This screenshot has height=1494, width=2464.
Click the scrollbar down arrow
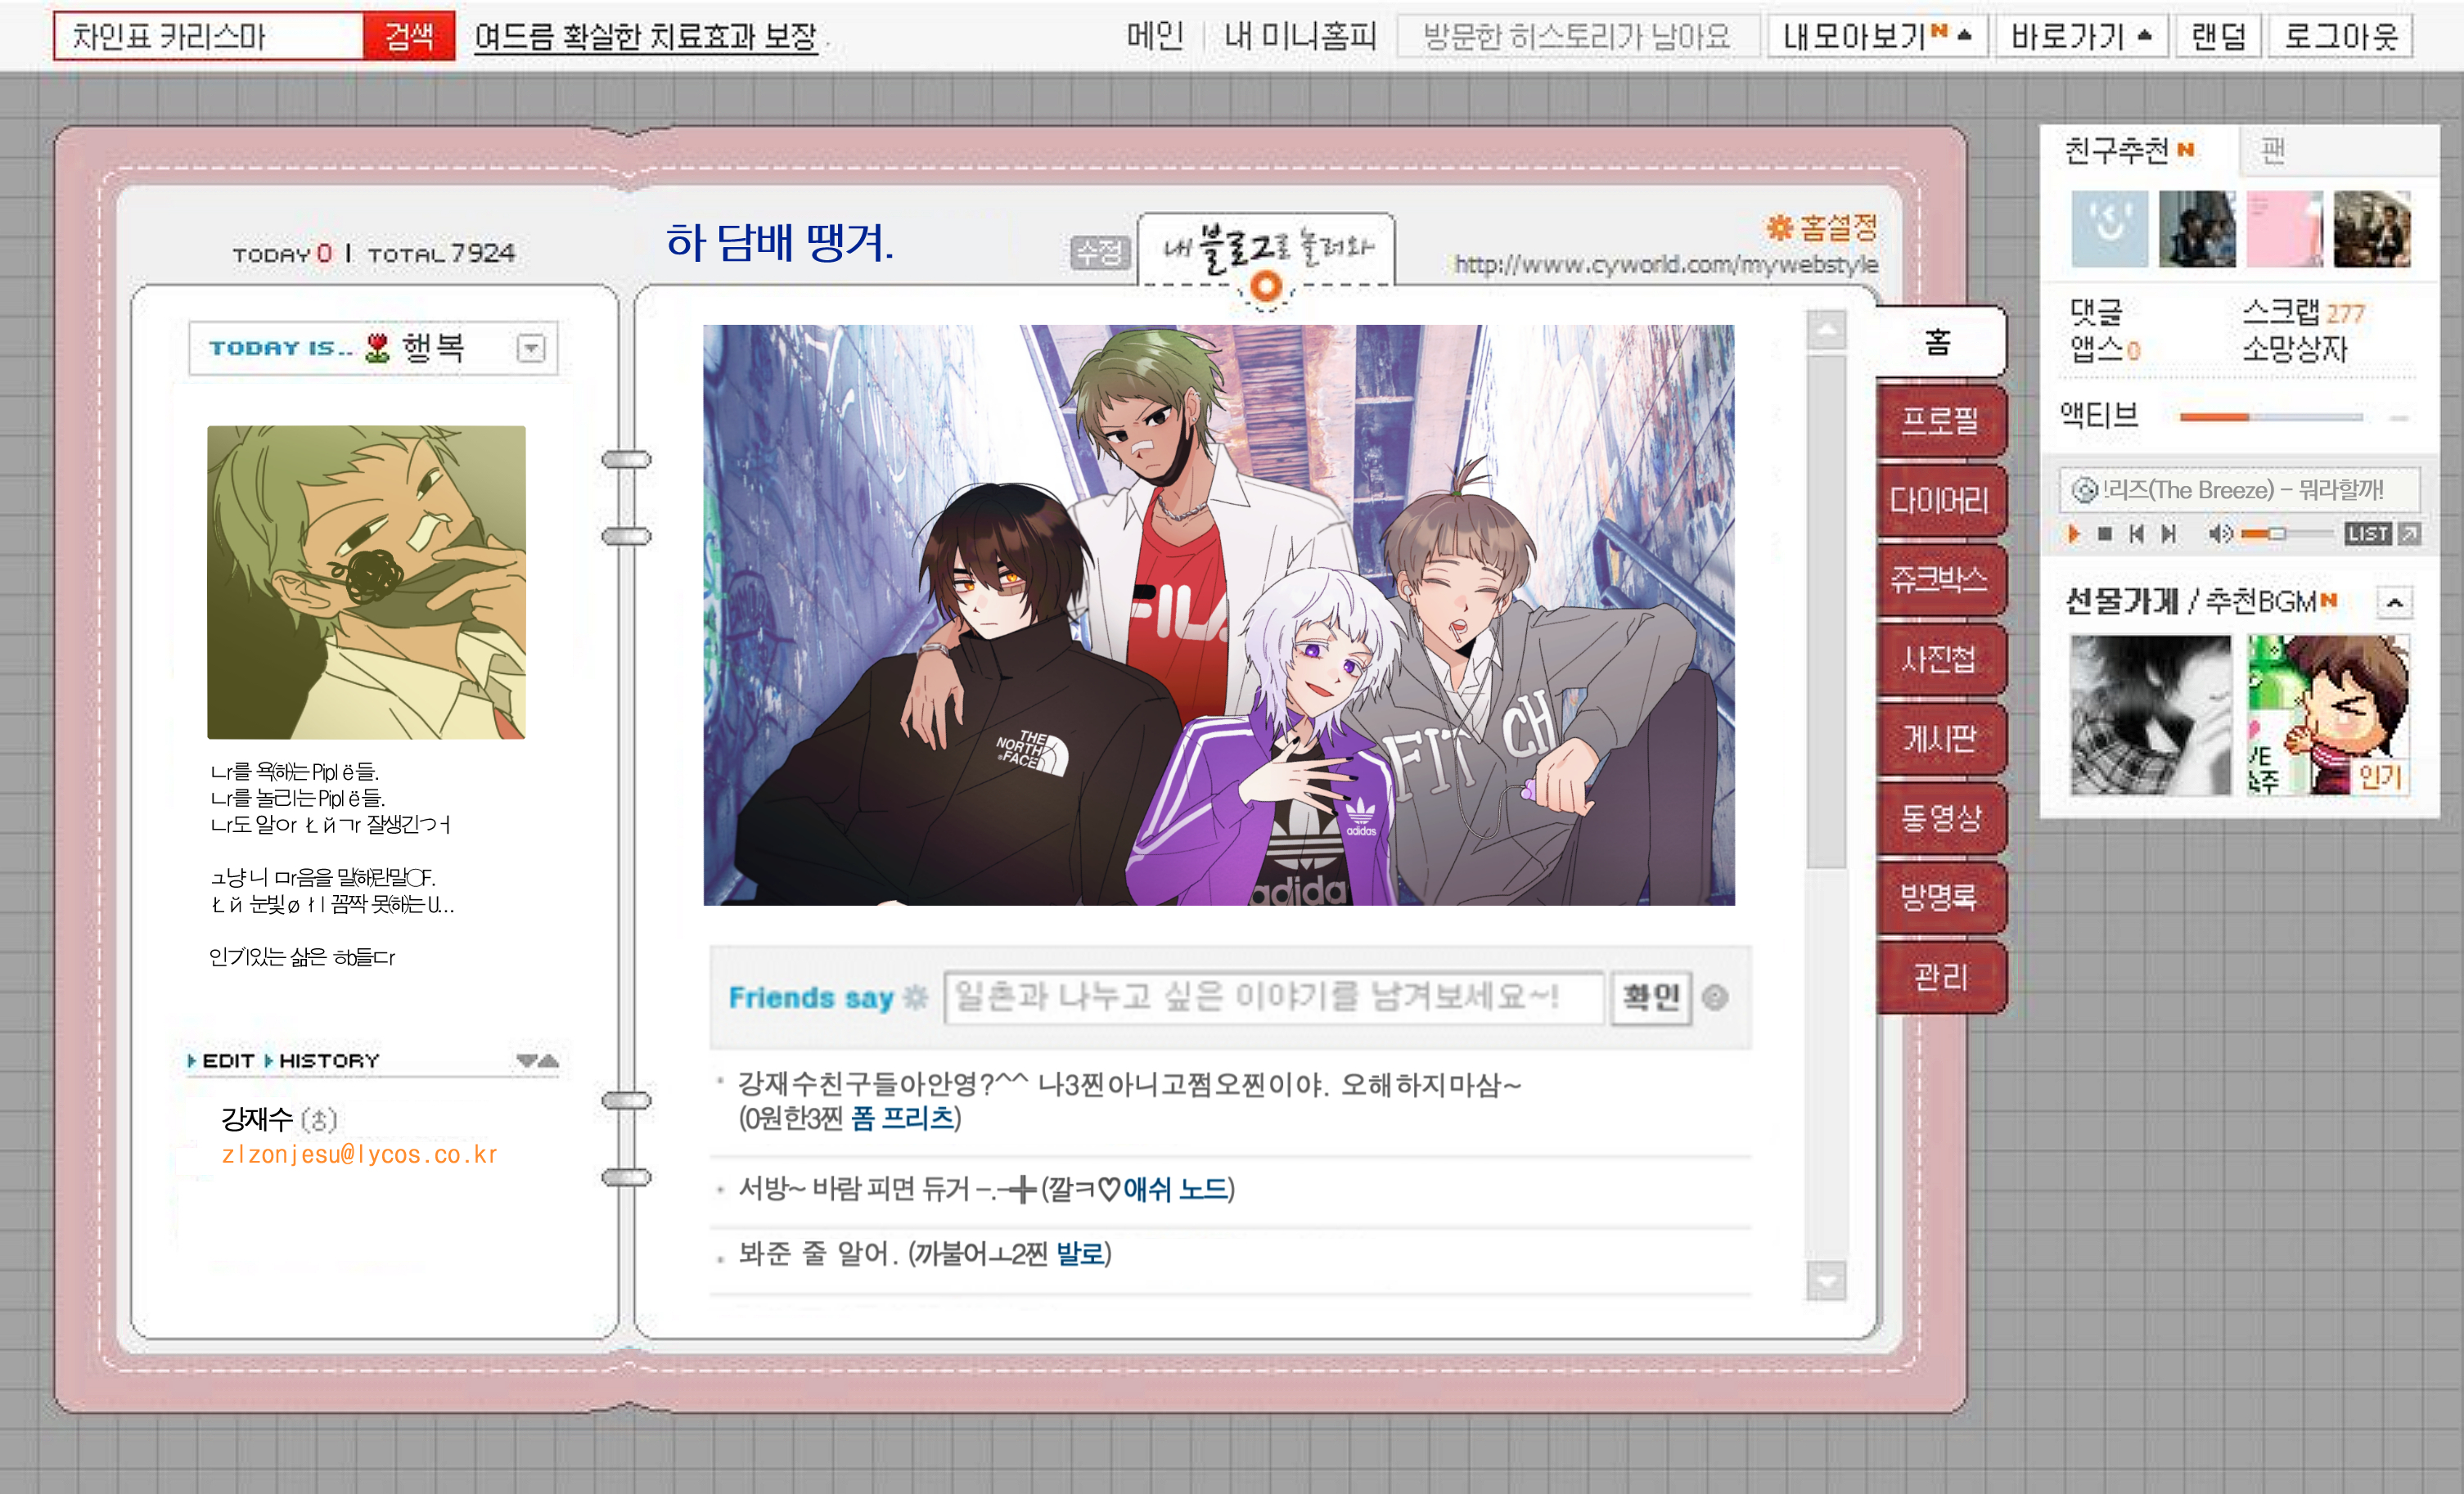(1826, 1280)
